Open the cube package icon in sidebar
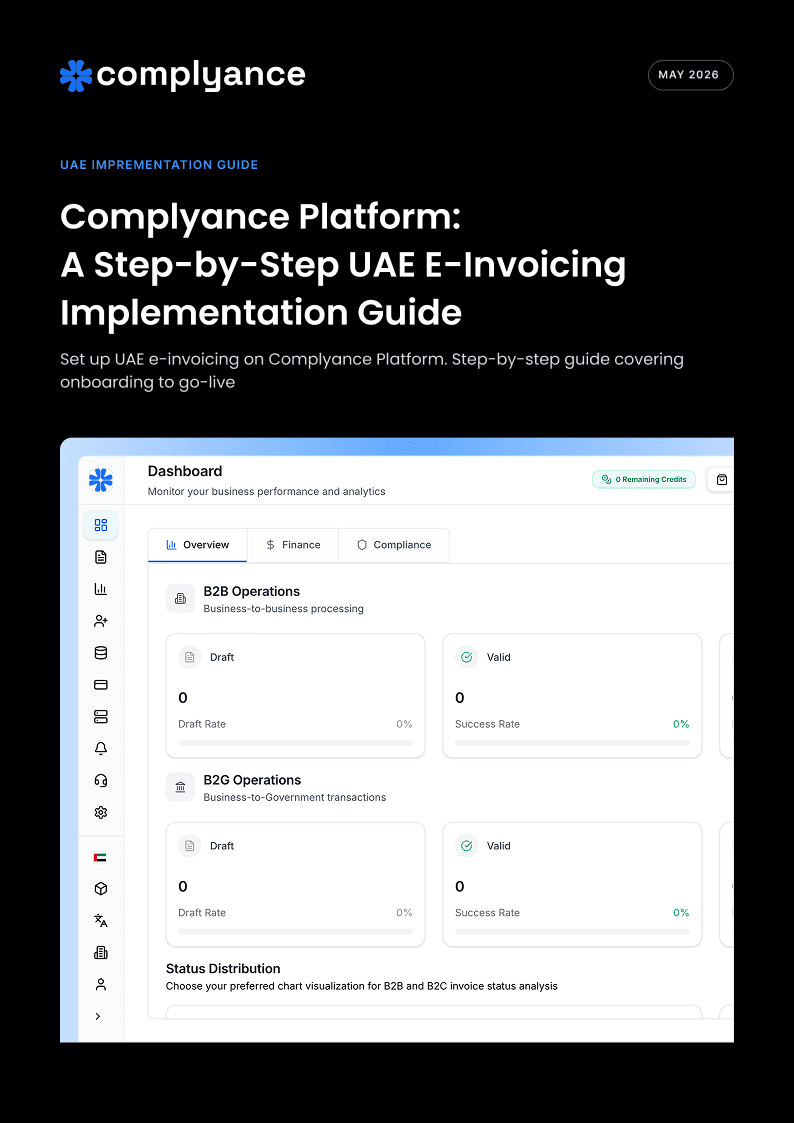 point(101,889)
